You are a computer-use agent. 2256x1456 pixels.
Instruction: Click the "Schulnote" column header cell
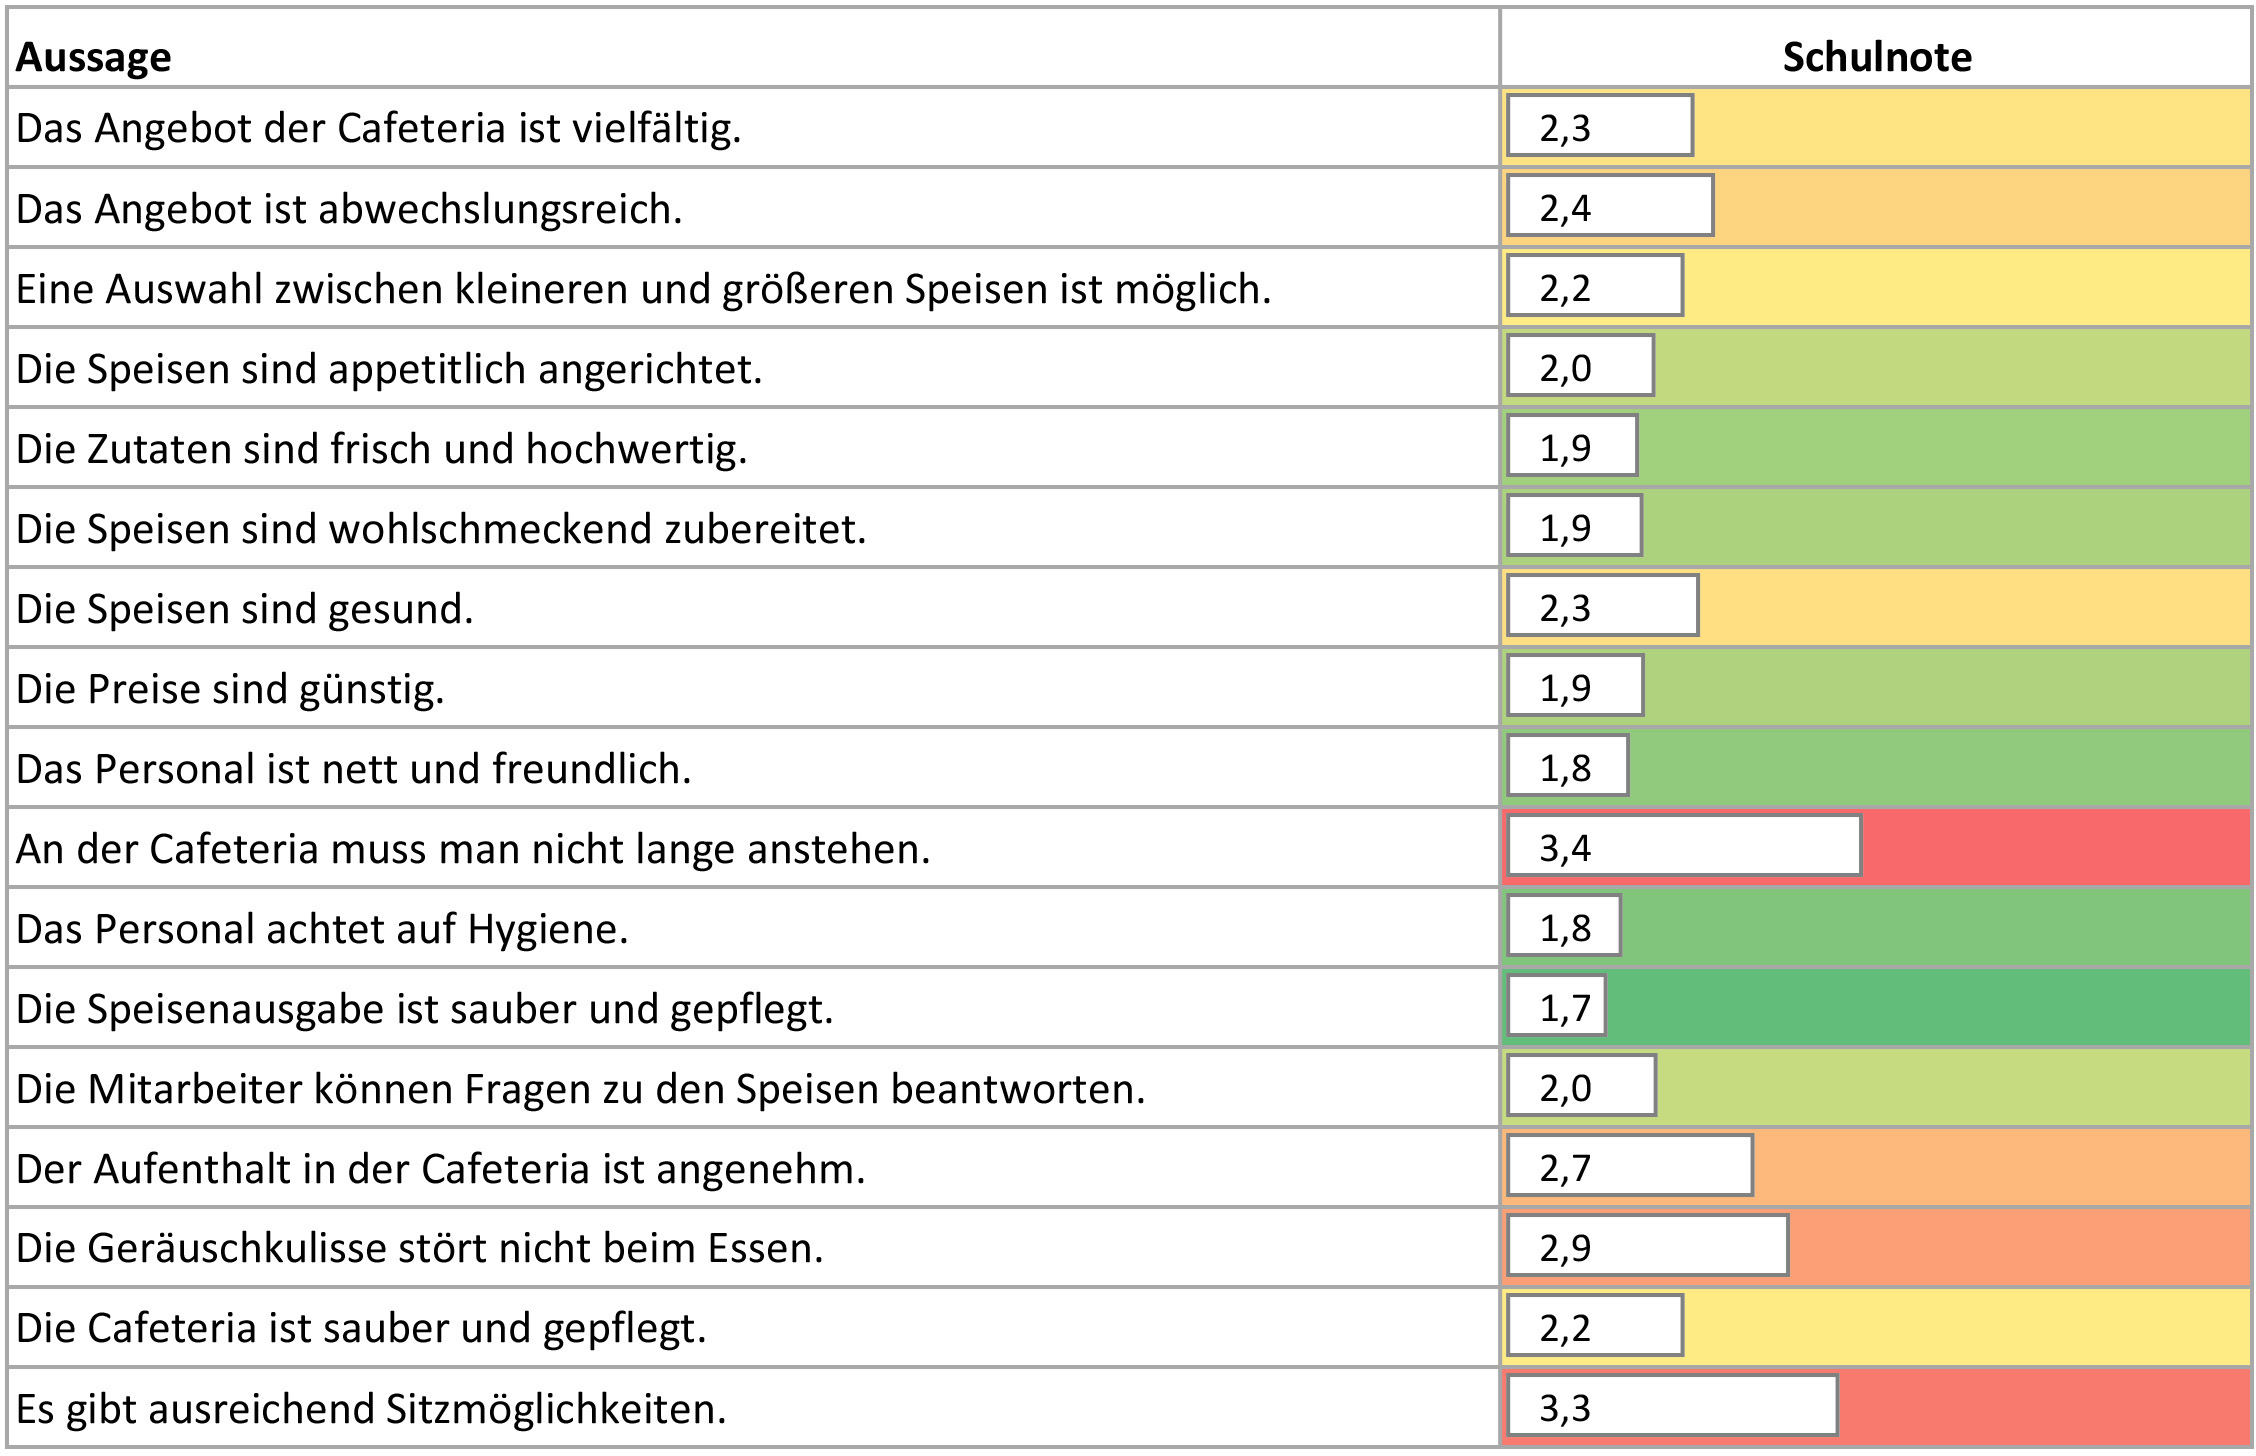[x=1876, y=57]
